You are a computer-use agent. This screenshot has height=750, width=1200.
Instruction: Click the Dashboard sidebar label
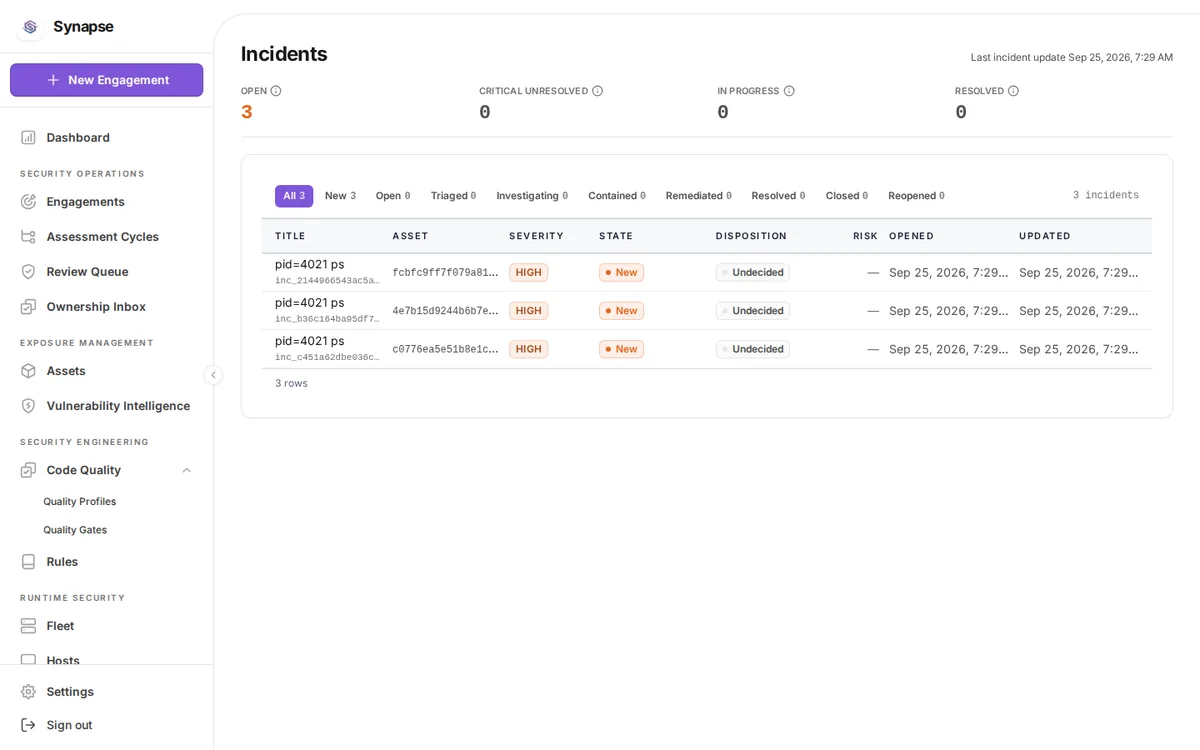[x=78, y=137]
